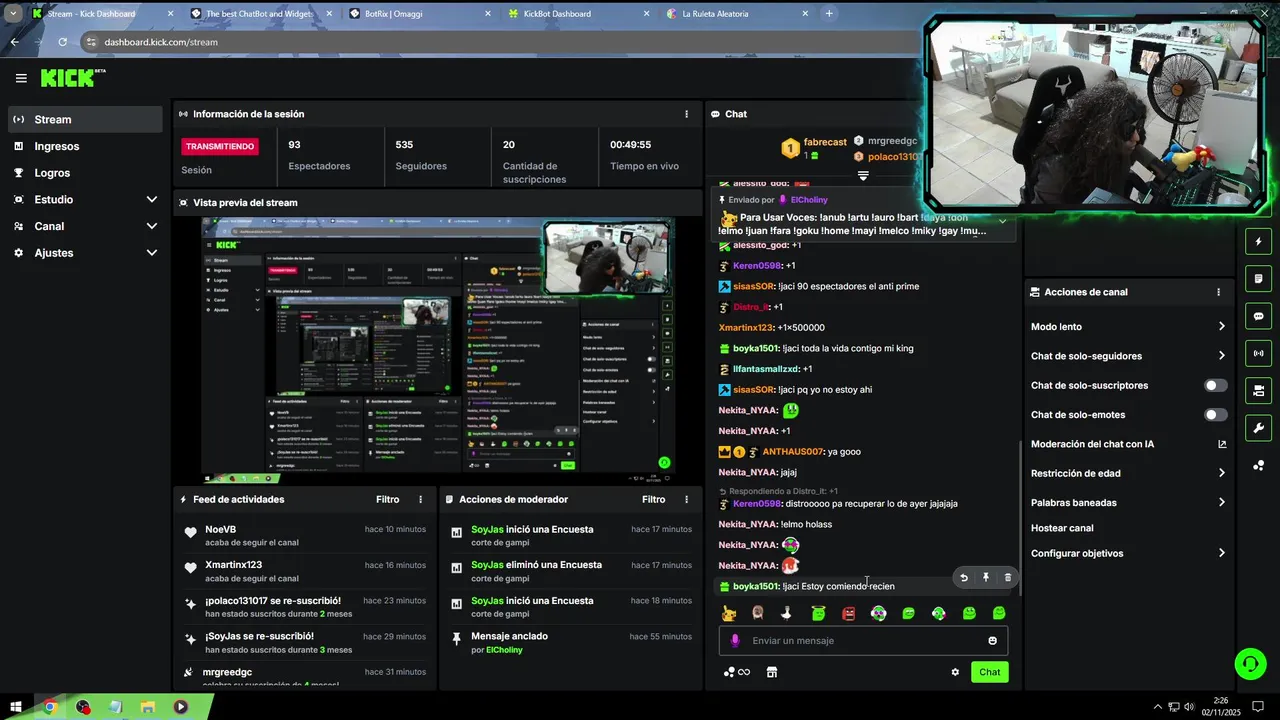Click the channel points infinity icon

[x=737, y=672]
